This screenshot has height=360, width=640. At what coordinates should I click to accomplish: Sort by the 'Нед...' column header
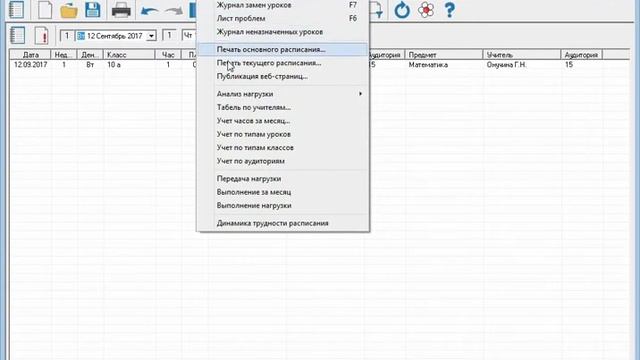[x=64, y=55]
